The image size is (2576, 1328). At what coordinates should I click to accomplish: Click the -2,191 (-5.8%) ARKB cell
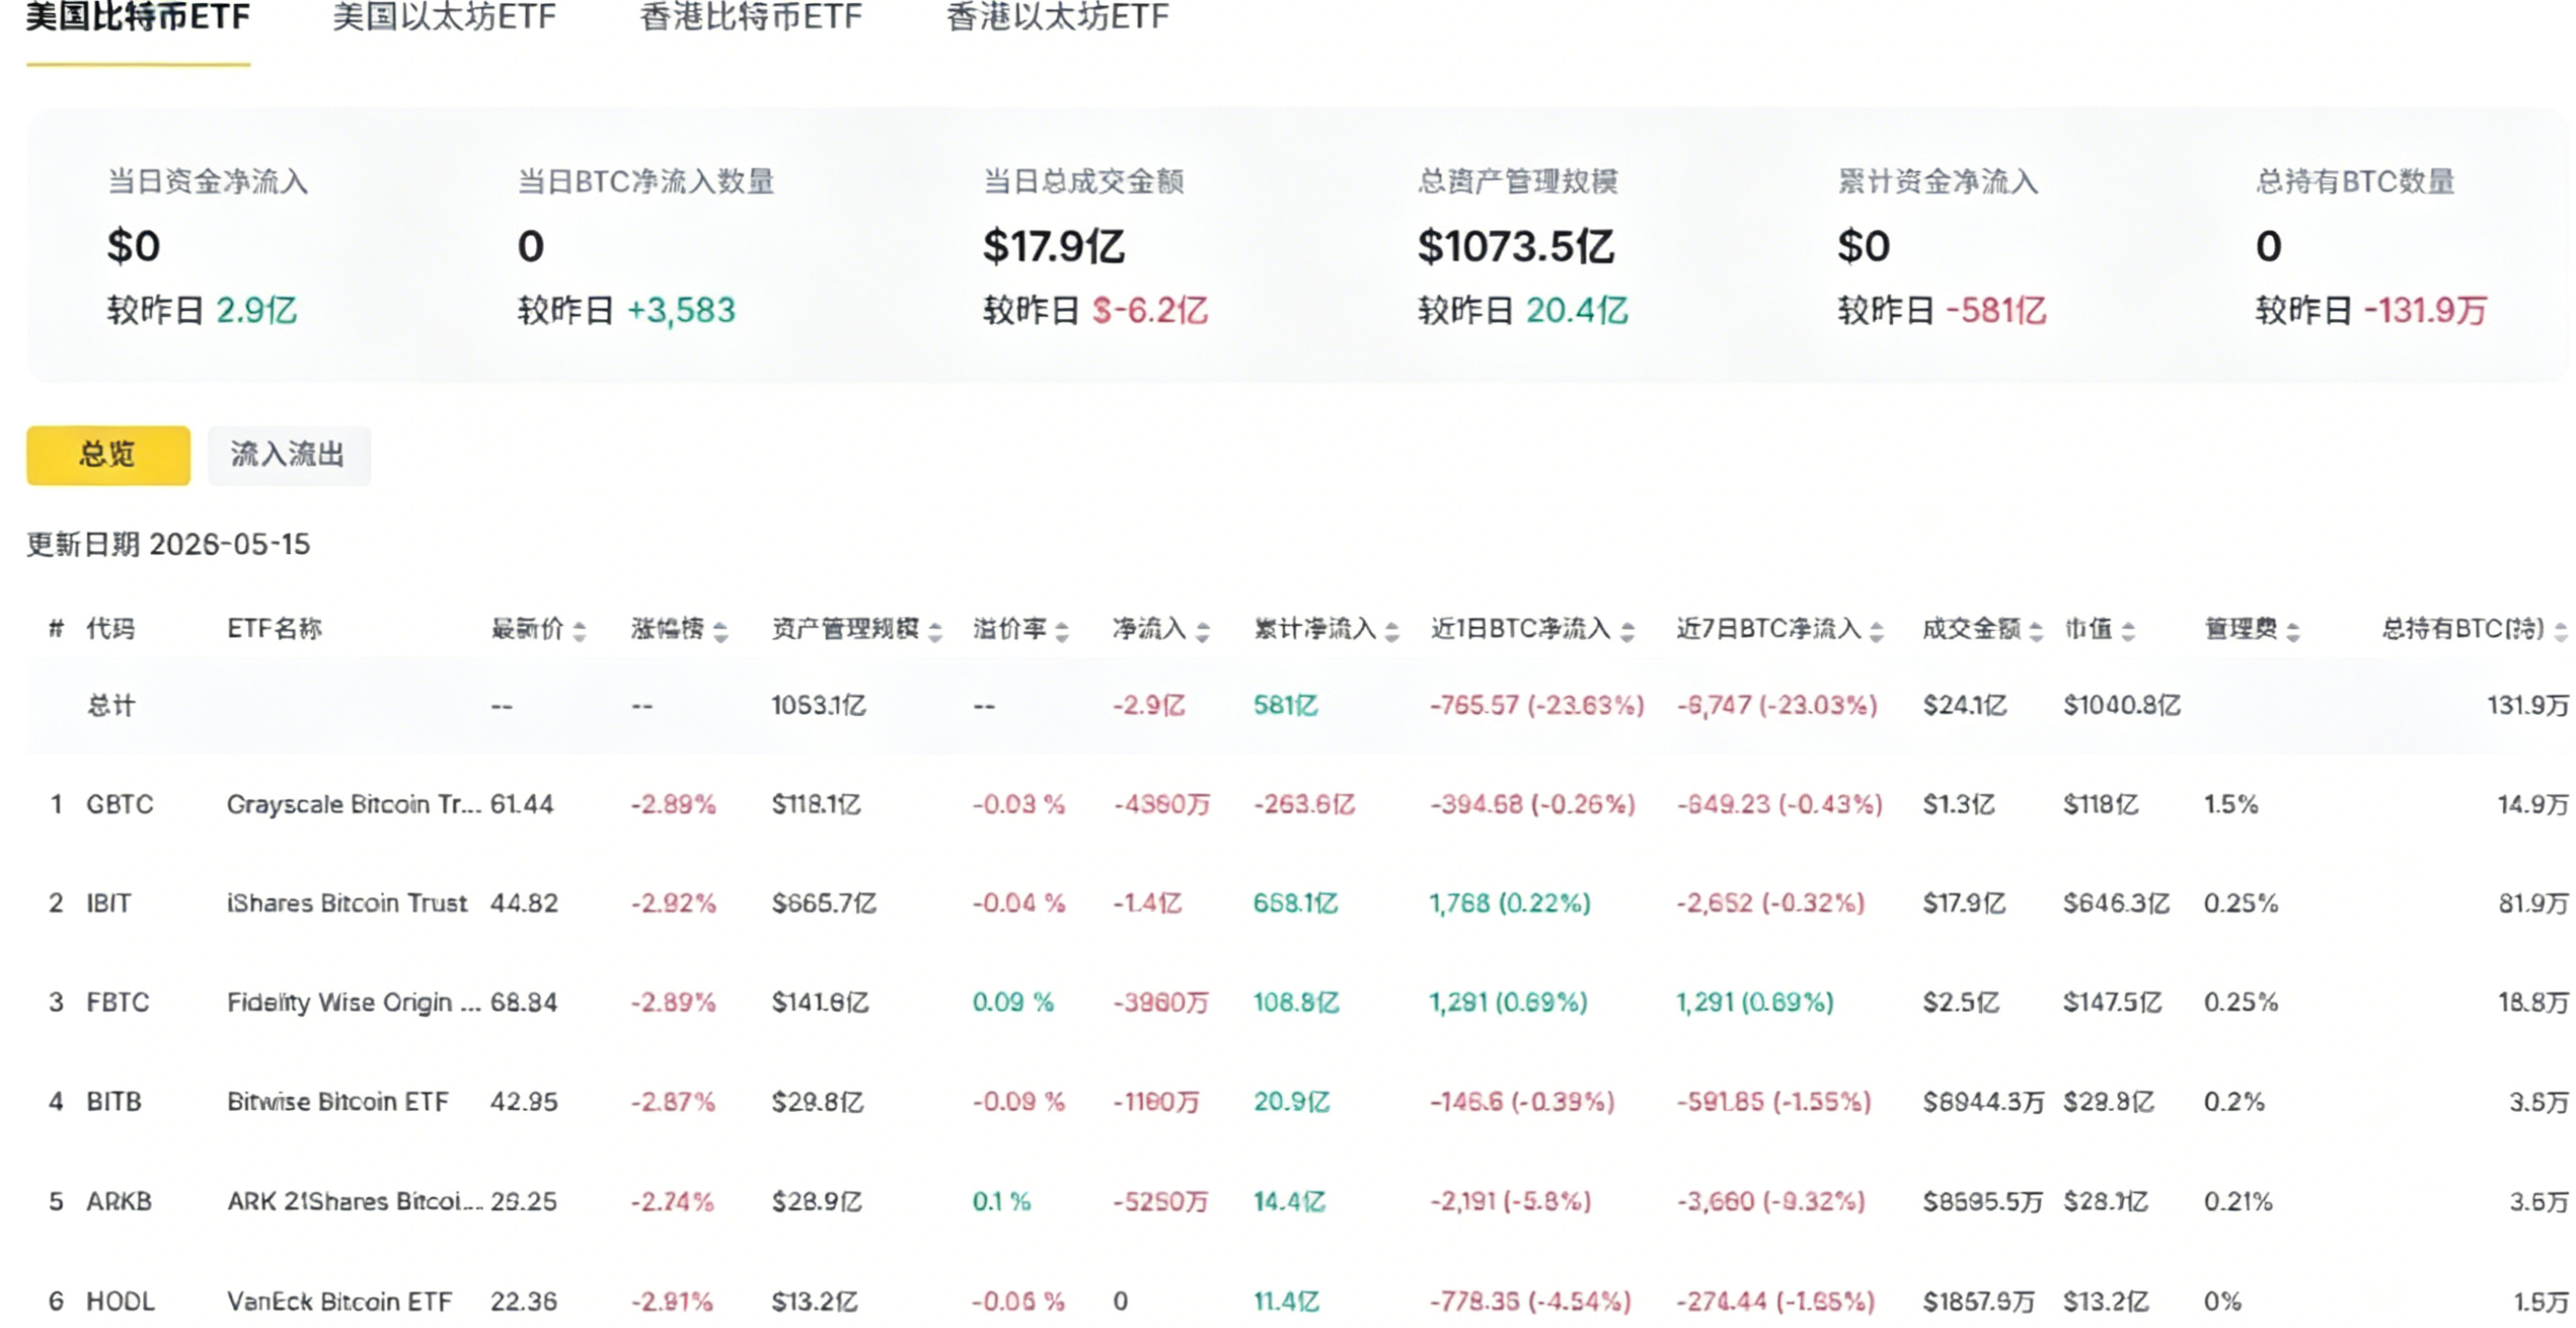[1510, 1201]
